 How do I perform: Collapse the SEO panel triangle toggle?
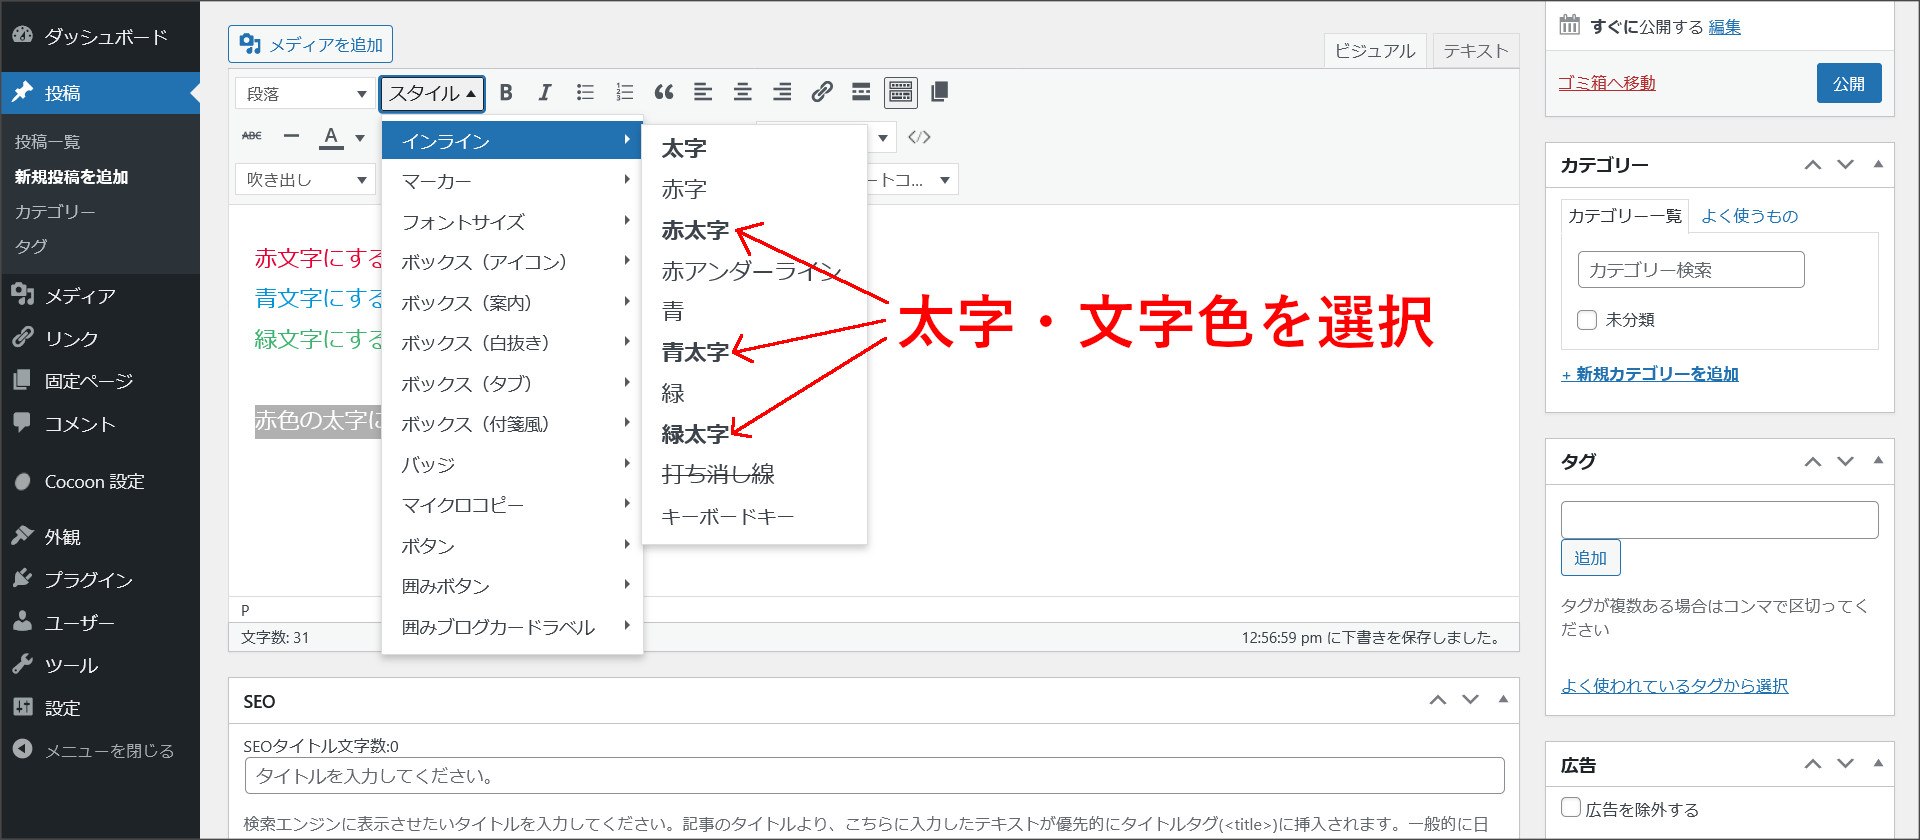tap(1503, 699)
